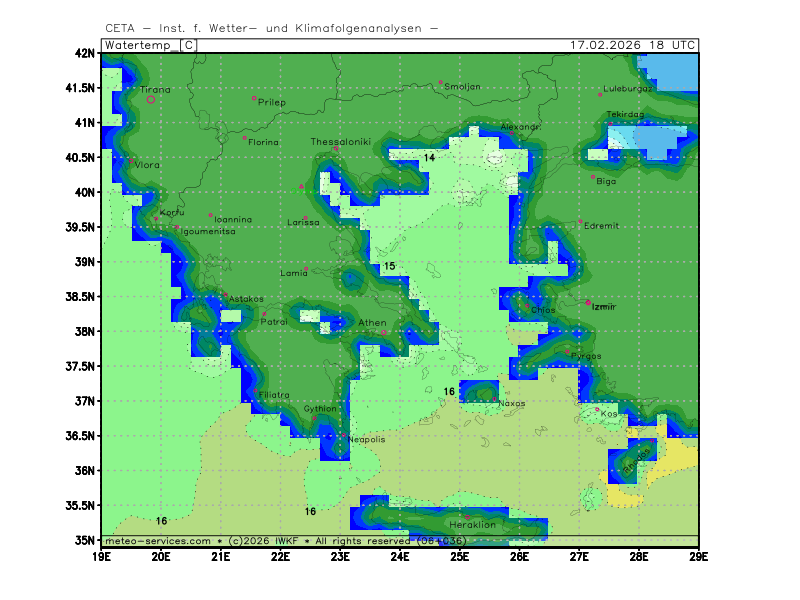Viewport: 800px width, 600px height.
Task: Select the 14 isotherm contour label
Action: click(x=429, y=158)
